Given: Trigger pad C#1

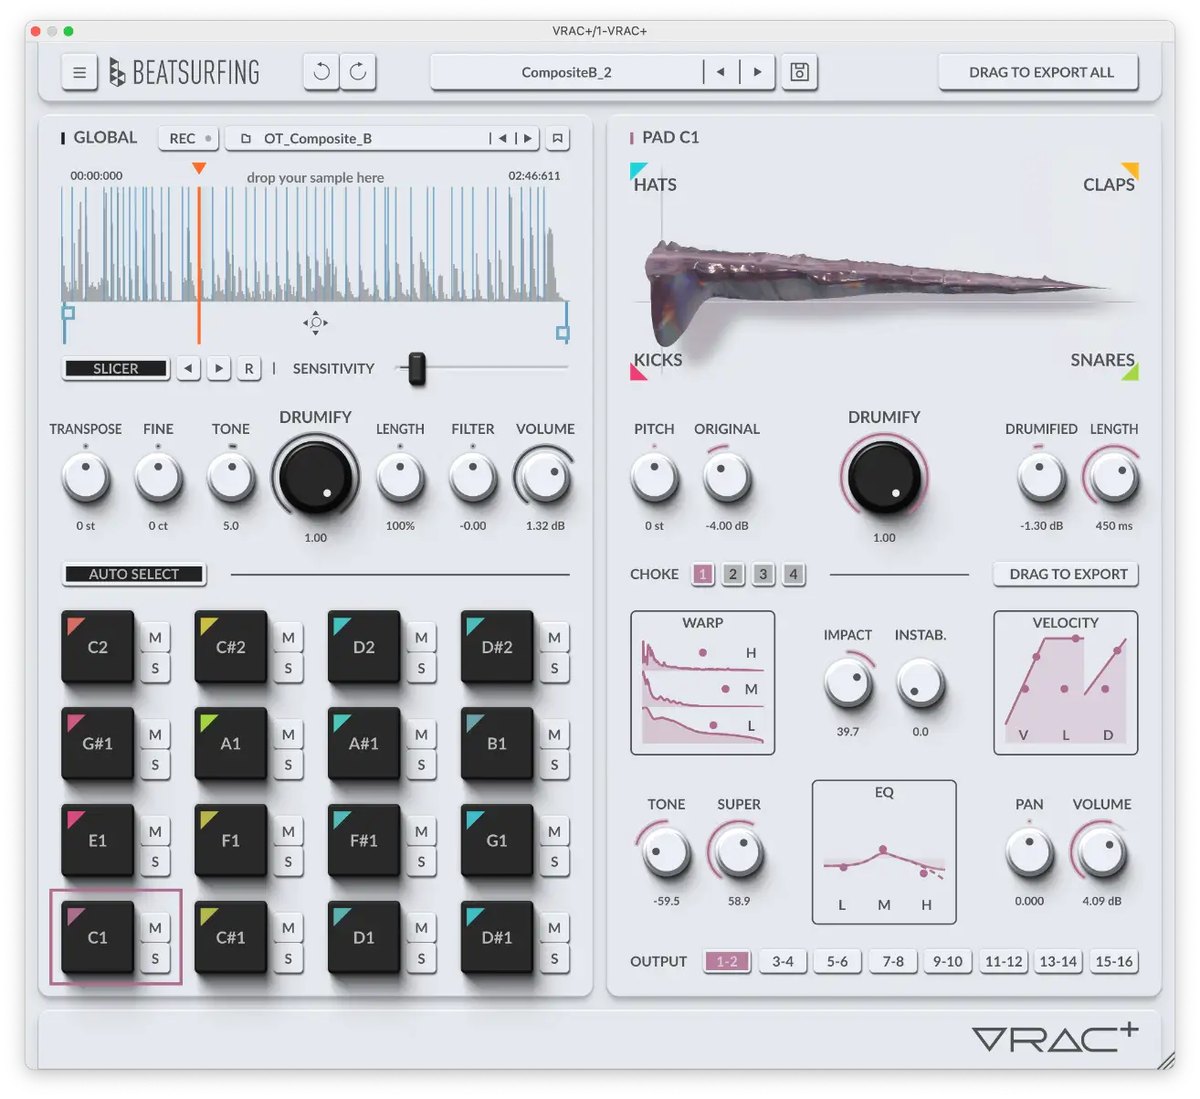Looking at the screenshot, I should [231, 937].
